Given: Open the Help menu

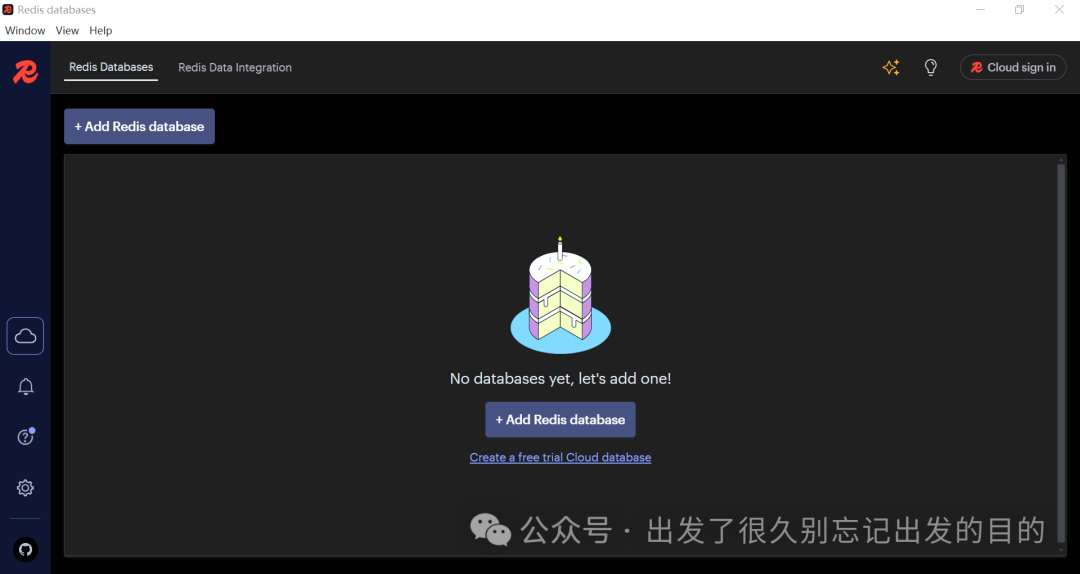Looking at the screenshot, I should point(101,30).
